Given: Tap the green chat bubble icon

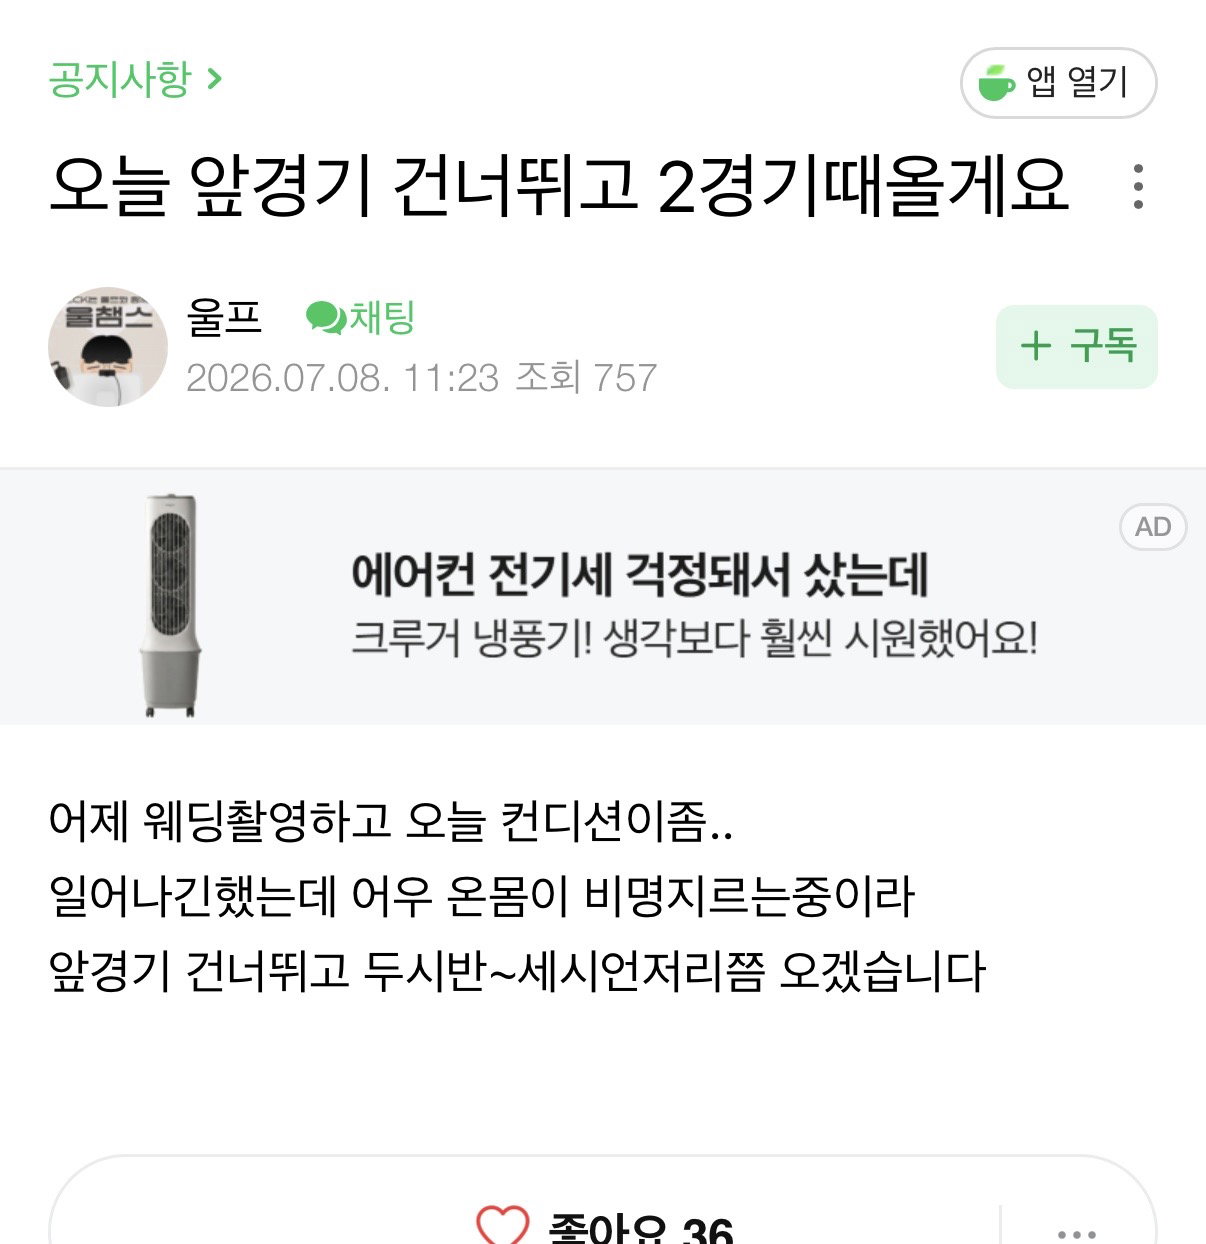Looking at the screenshot, I should pyautogui.click(x=325, y=318).
